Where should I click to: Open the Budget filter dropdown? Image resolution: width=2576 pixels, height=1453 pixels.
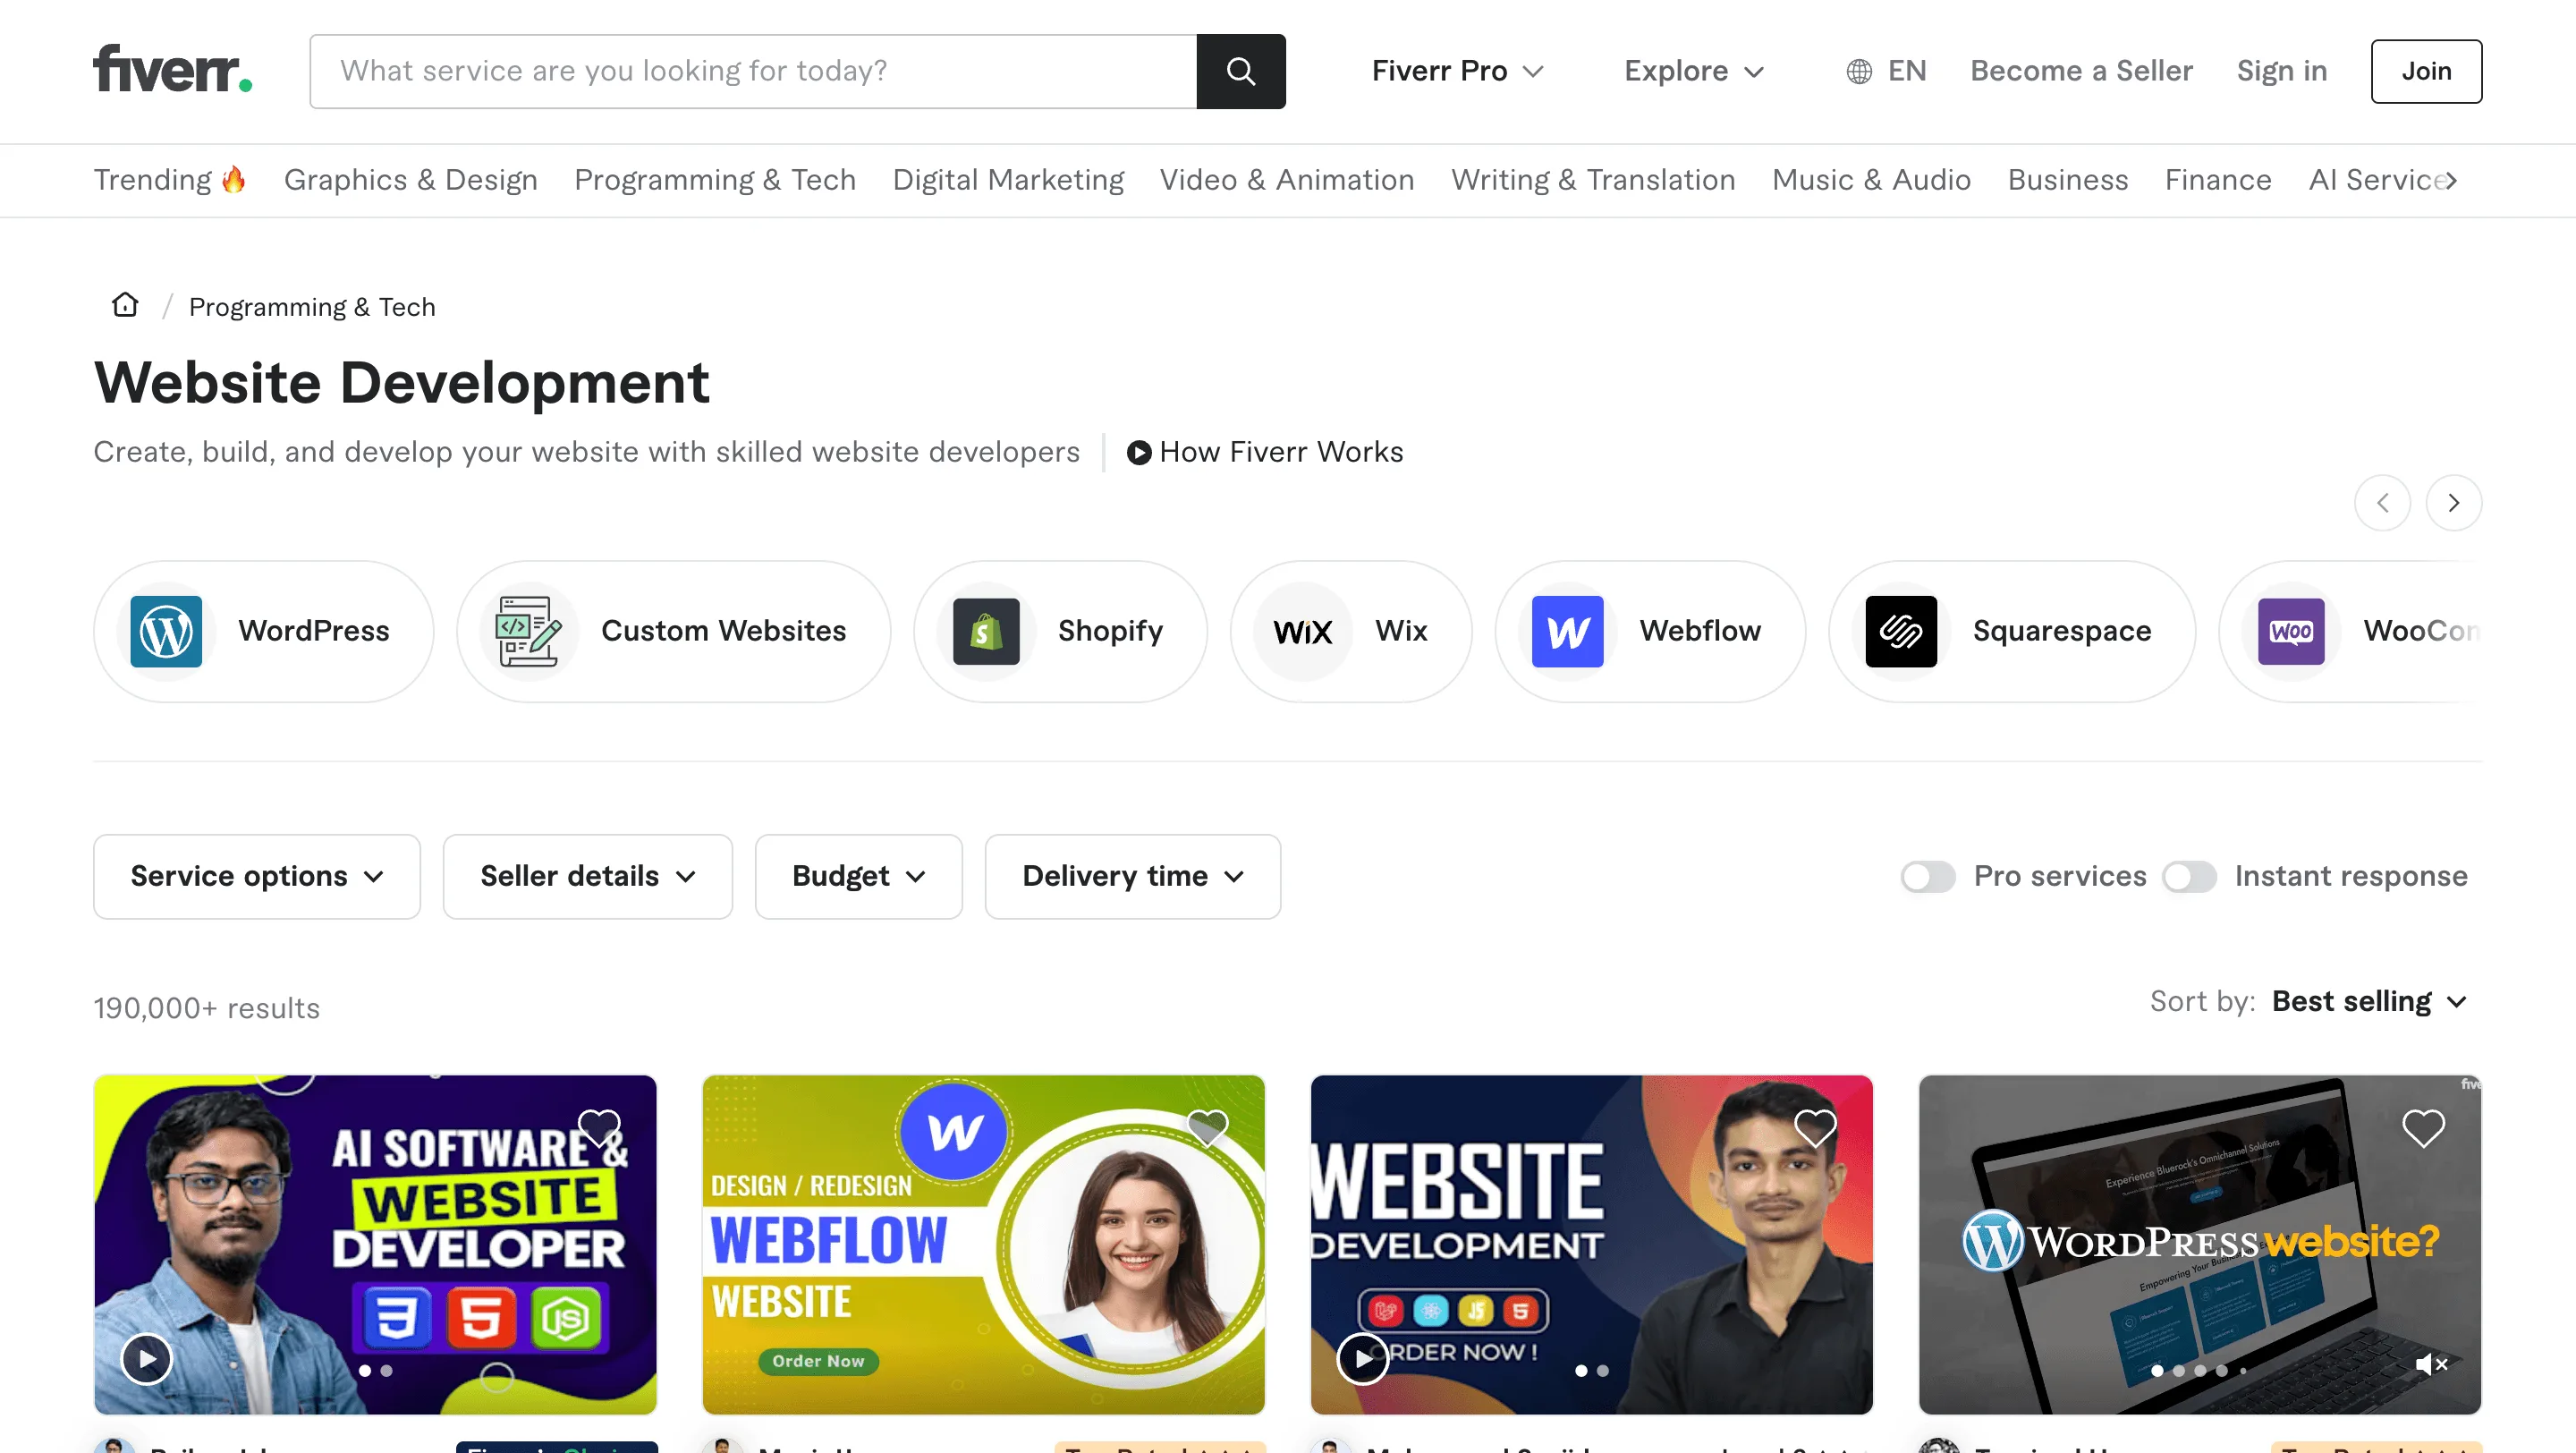(858, 877)
